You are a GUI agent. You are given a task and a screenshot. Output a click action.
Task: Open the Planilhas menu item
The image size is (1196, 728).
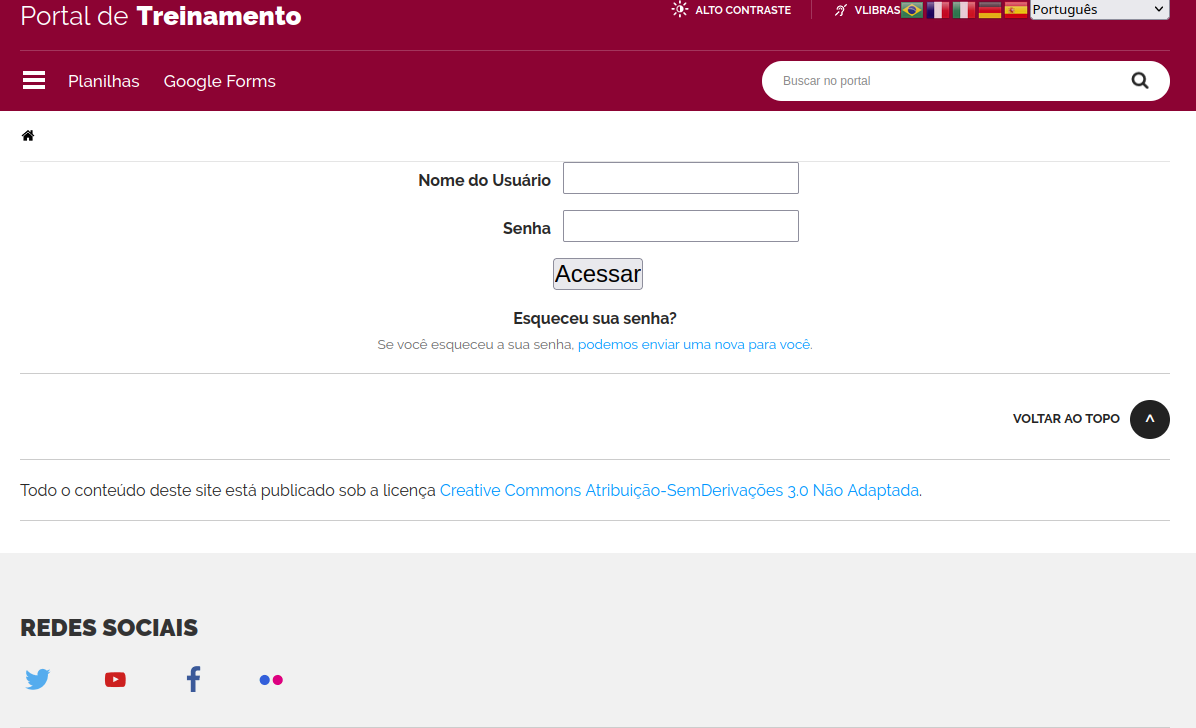point(104,81)
